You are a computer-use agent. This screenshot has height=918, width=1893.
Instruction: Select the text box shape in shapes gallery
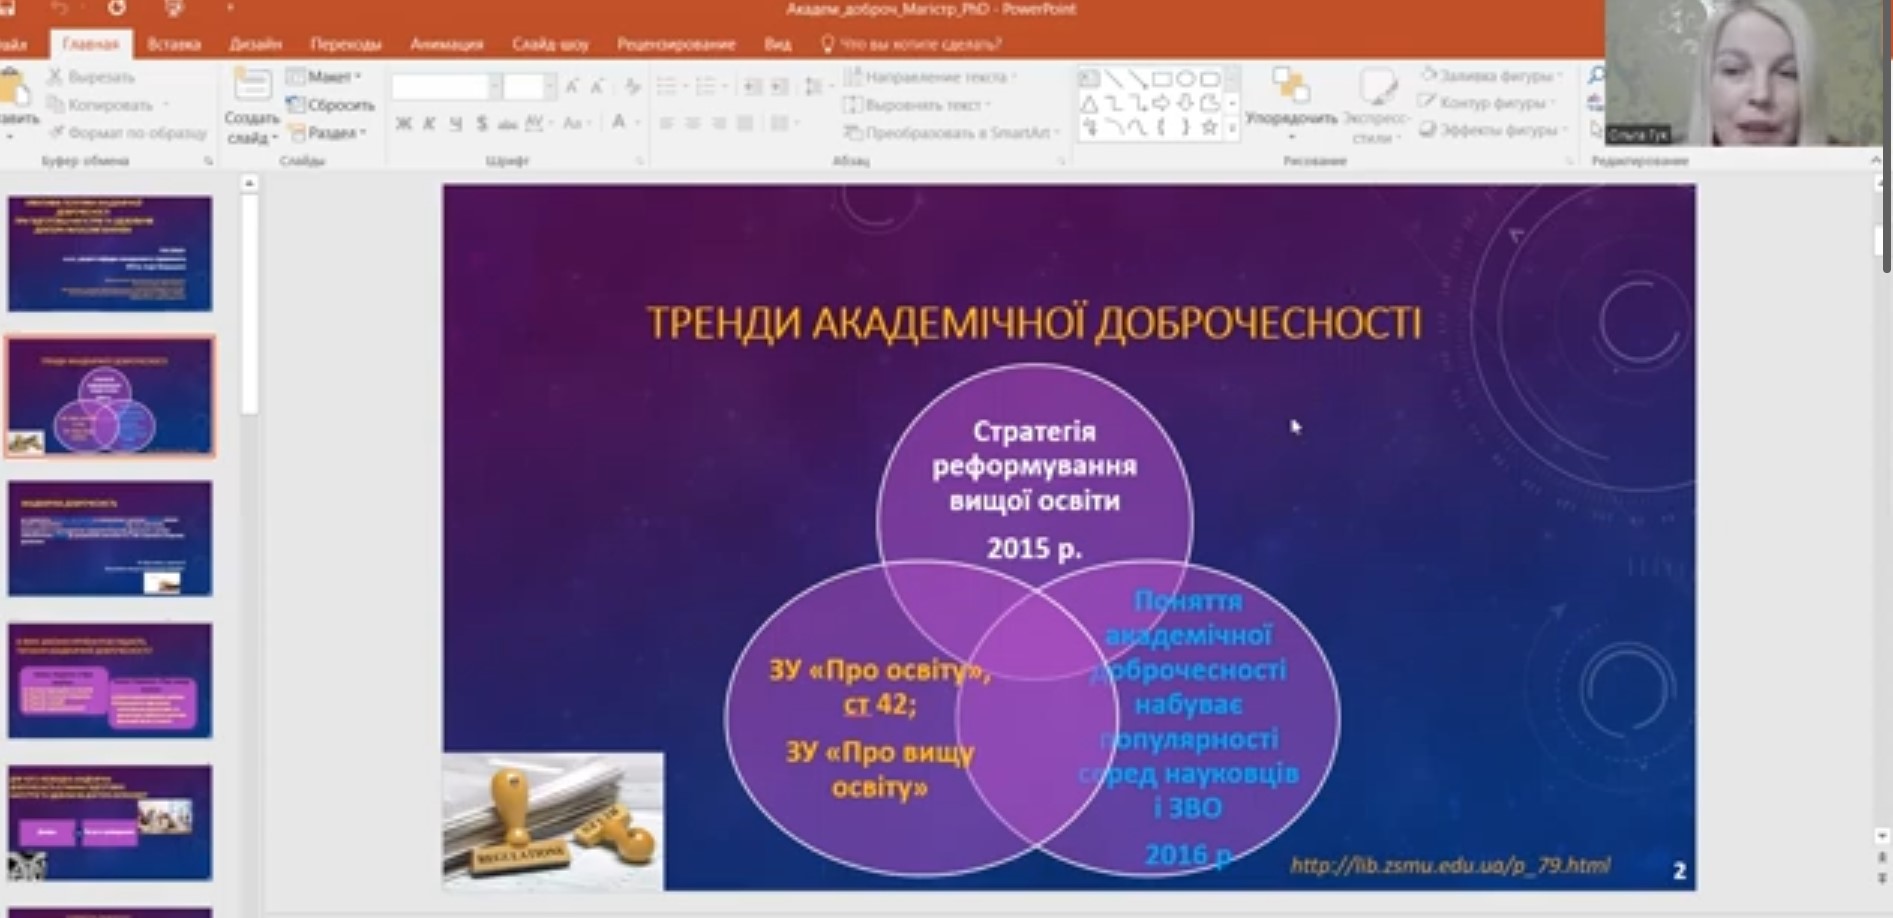(x=1089, y=78)
